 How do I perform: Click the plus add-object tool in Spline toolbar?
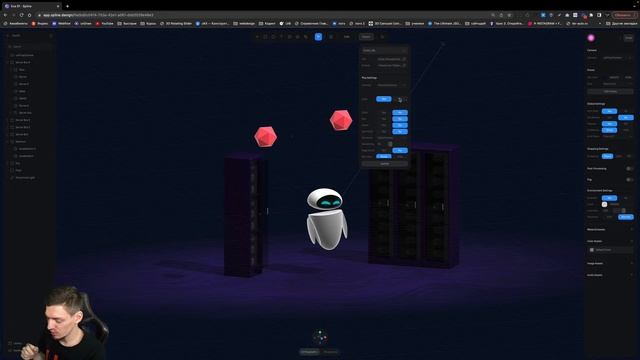pyautogui.click(x=257, y=37)
